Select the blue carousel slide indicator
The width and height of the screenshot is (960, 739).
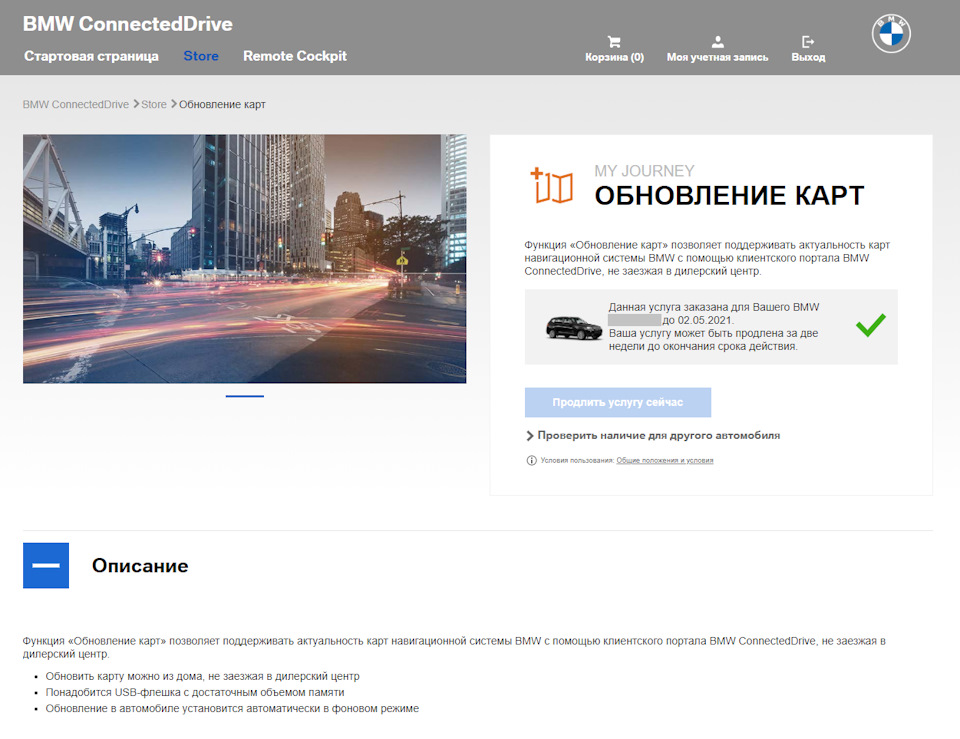point(245,396)
